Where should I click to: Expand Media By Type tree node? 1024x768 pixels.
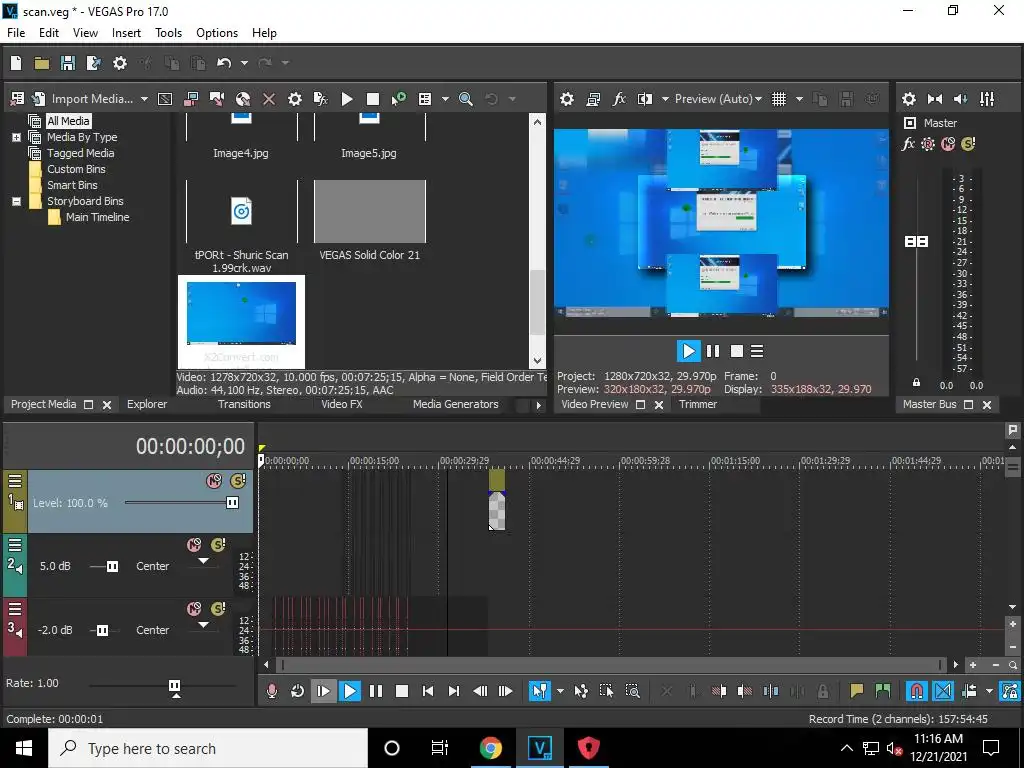coord(16,137)
